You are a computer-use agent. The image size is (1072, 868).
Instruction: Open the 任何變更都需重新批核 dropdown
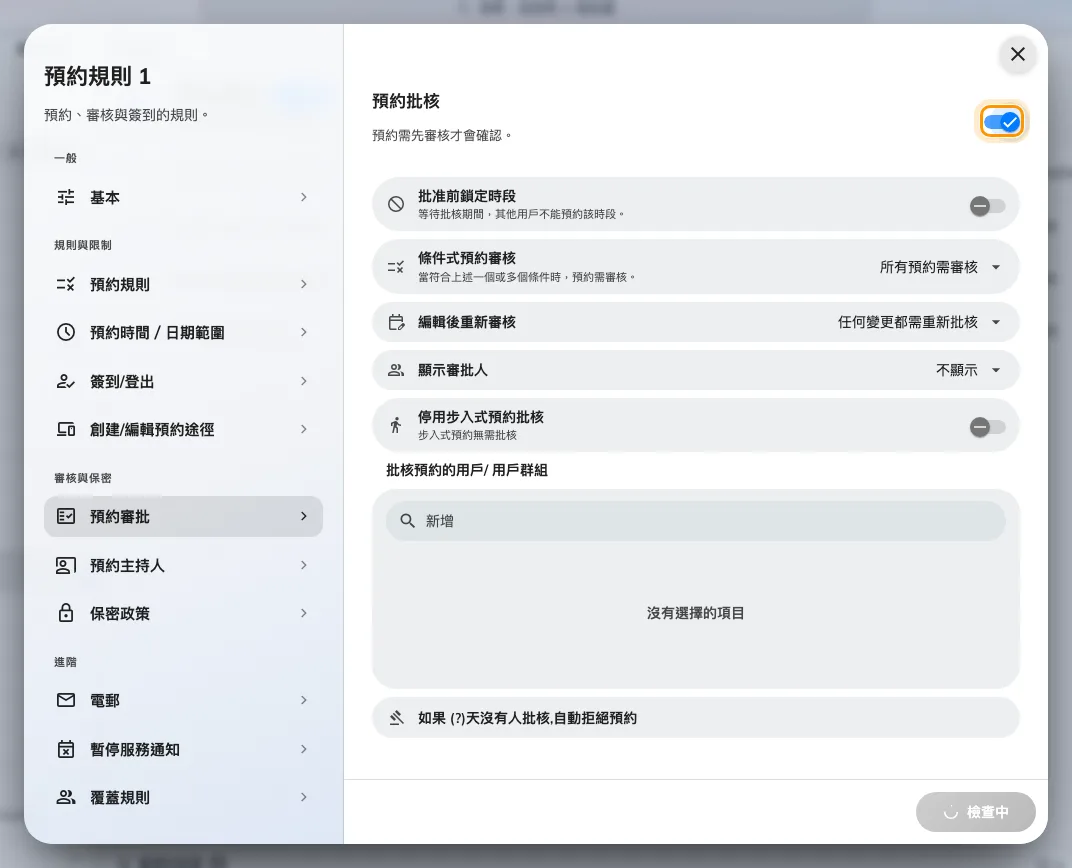(x=920, y=322)
